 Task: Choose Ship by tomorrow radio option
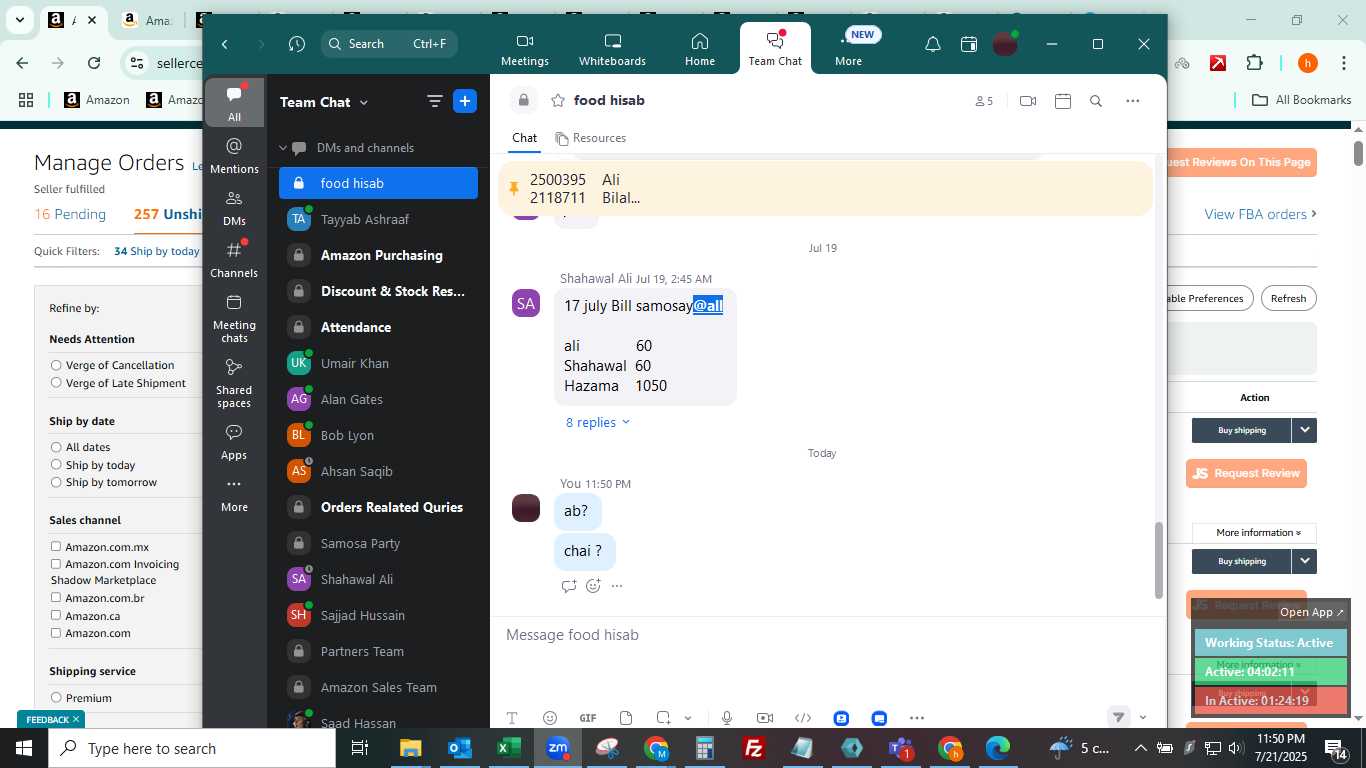[56, 482]
